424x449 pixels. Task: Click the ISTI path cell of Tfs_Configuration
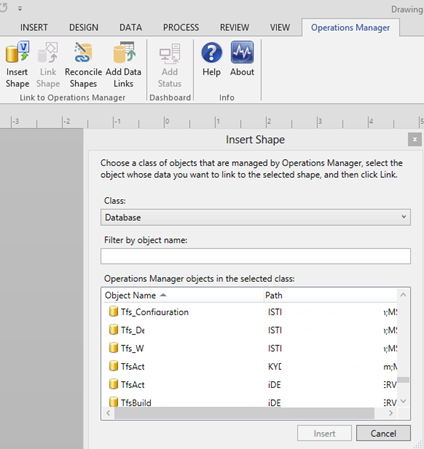275,312
